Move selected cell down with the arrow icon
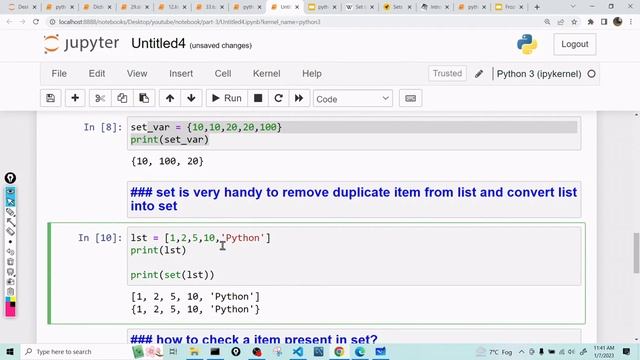 191,98
